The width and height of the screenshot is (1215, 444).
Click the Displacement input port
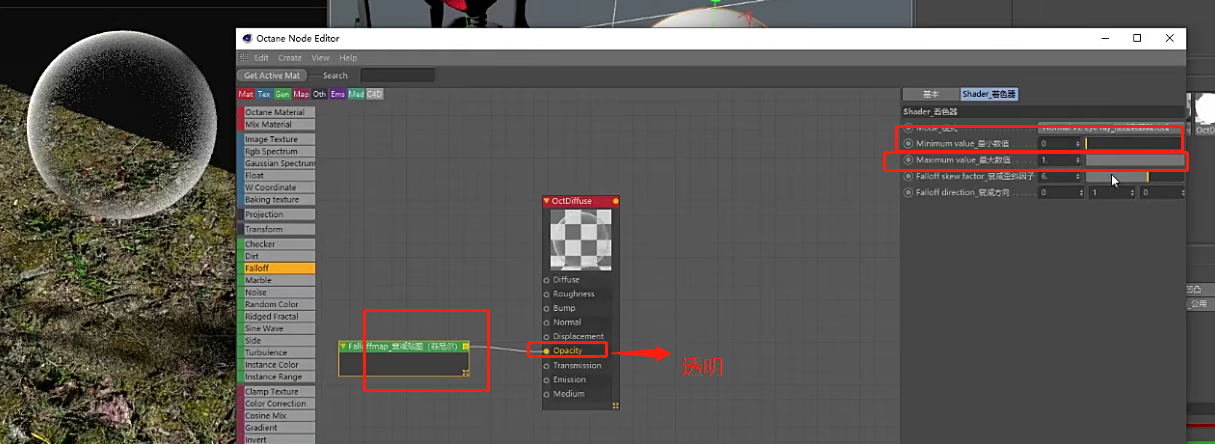coord(546,336)
